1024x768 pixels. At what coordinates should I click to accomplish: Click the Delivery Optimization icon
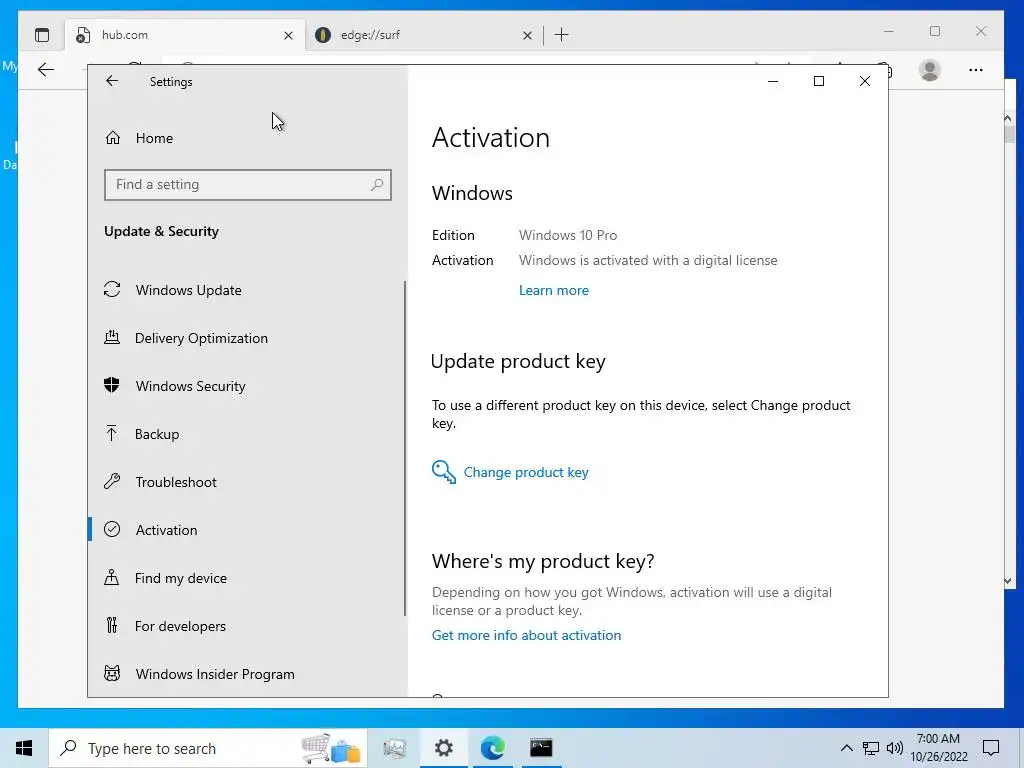pos(112,338)
